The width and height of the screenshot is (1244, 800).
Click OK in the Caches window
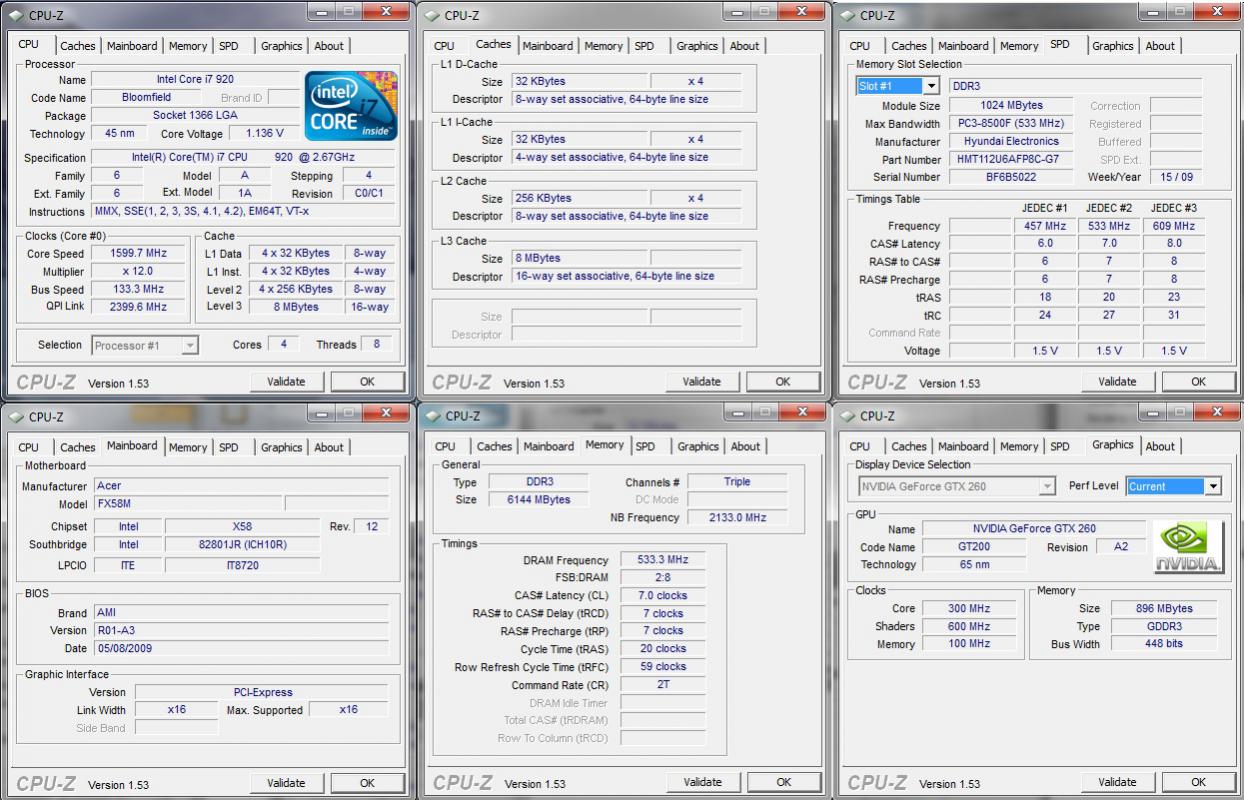[783, 382]
